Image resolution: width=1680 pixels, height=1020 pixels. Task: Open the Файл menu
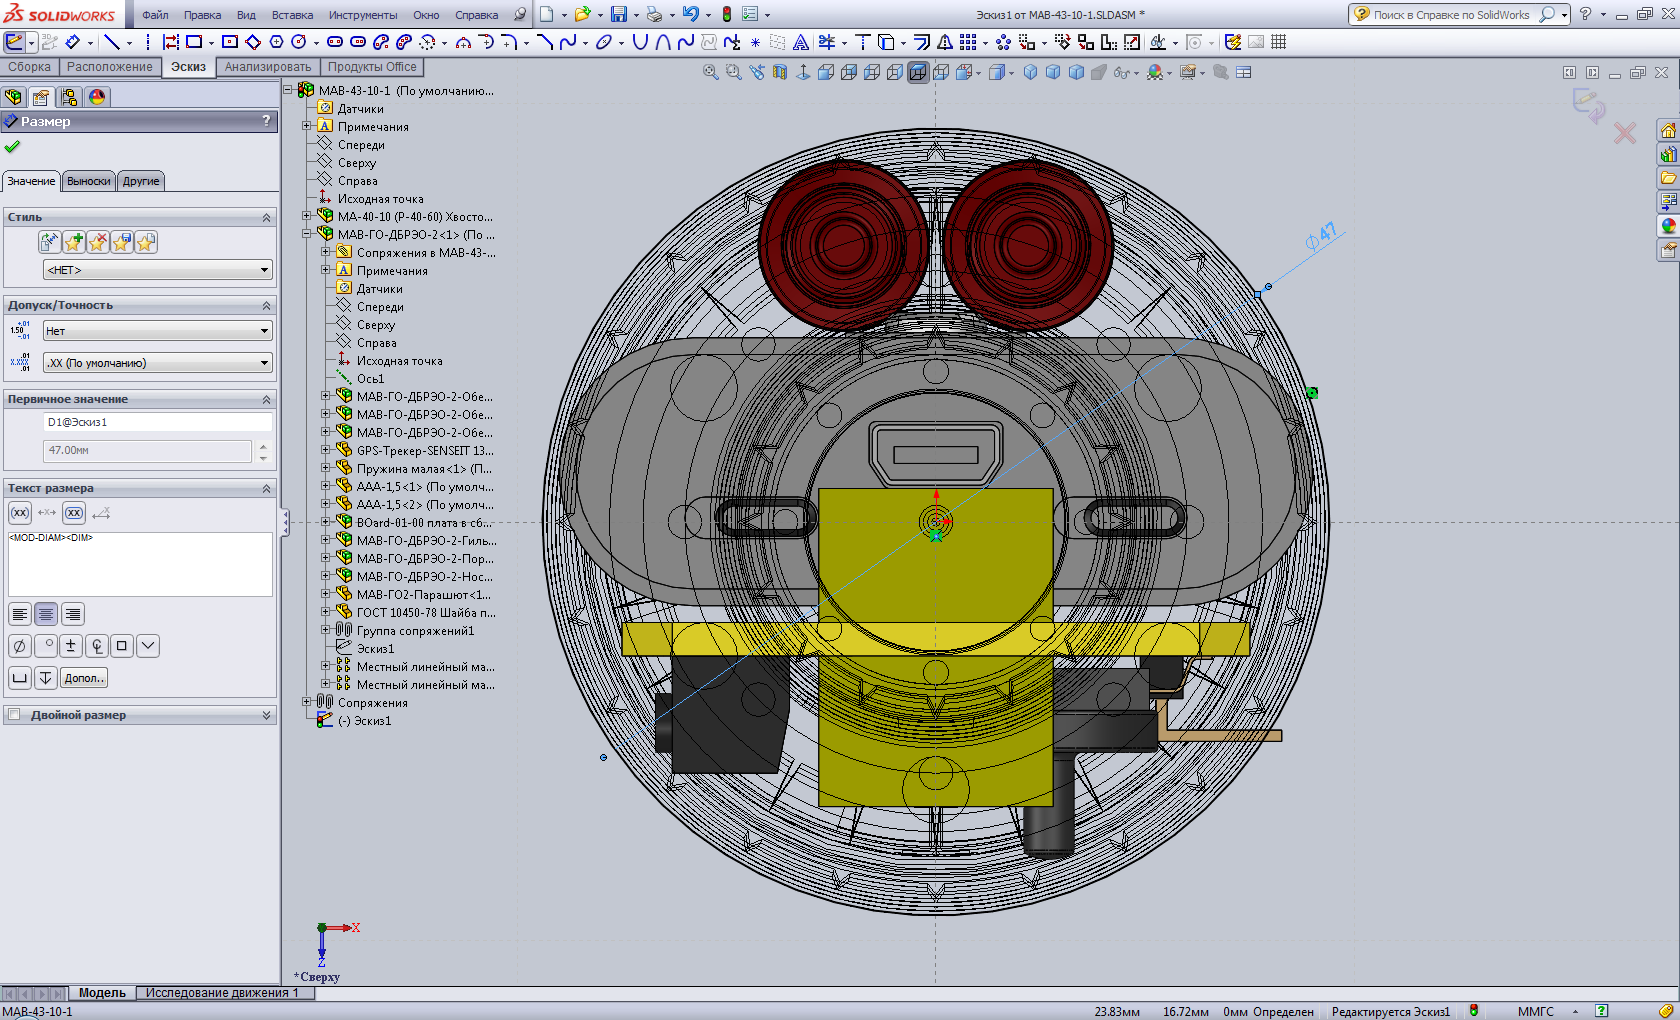pyautogui.click(x=155, y=15)
